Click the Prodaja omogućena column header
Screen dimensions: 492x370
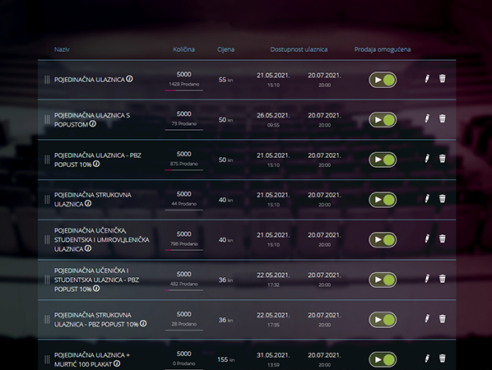click(382, 49)
